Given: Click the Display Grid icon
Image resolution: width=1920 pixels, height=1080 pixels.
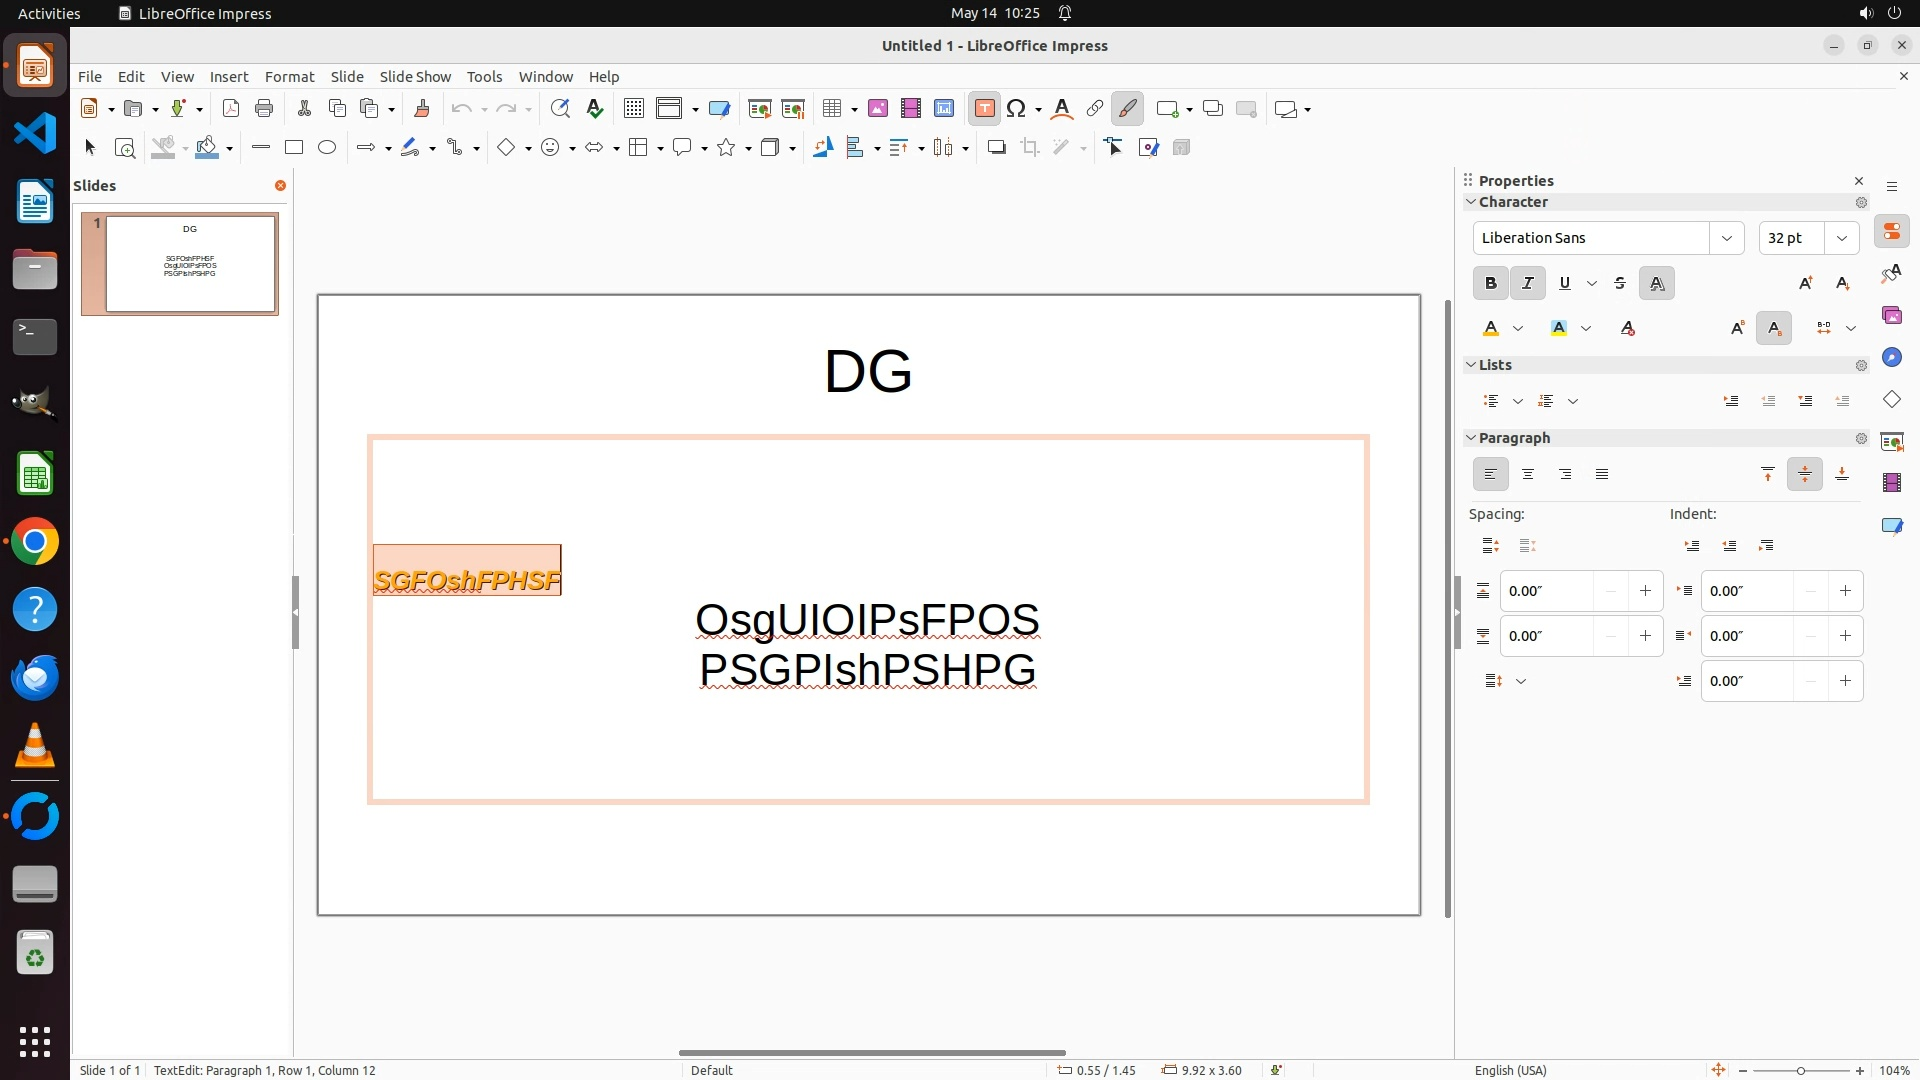Looking at the screenshot, I should pos(633,109).
